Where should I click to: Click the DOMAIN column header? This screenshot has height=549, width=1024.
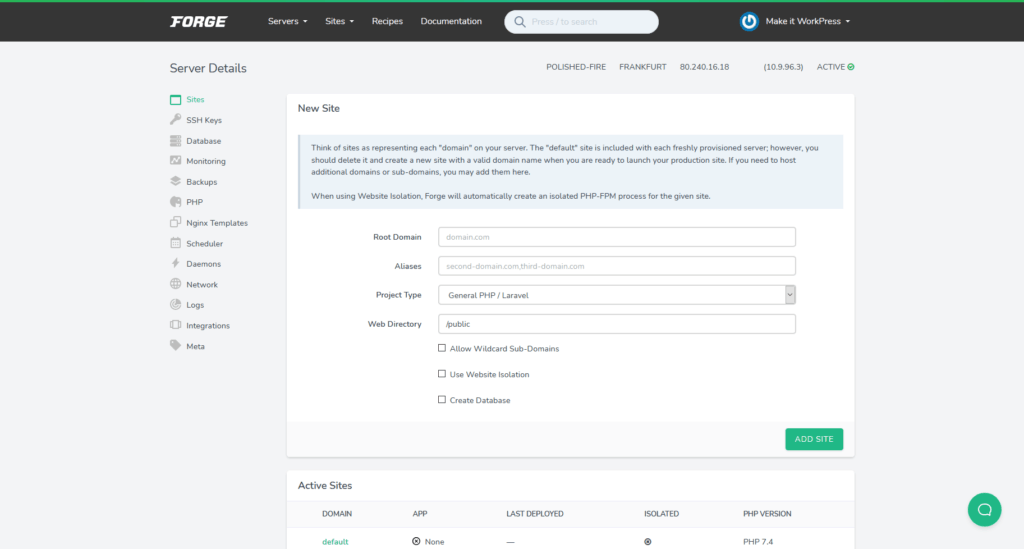[x=336, y=514]
